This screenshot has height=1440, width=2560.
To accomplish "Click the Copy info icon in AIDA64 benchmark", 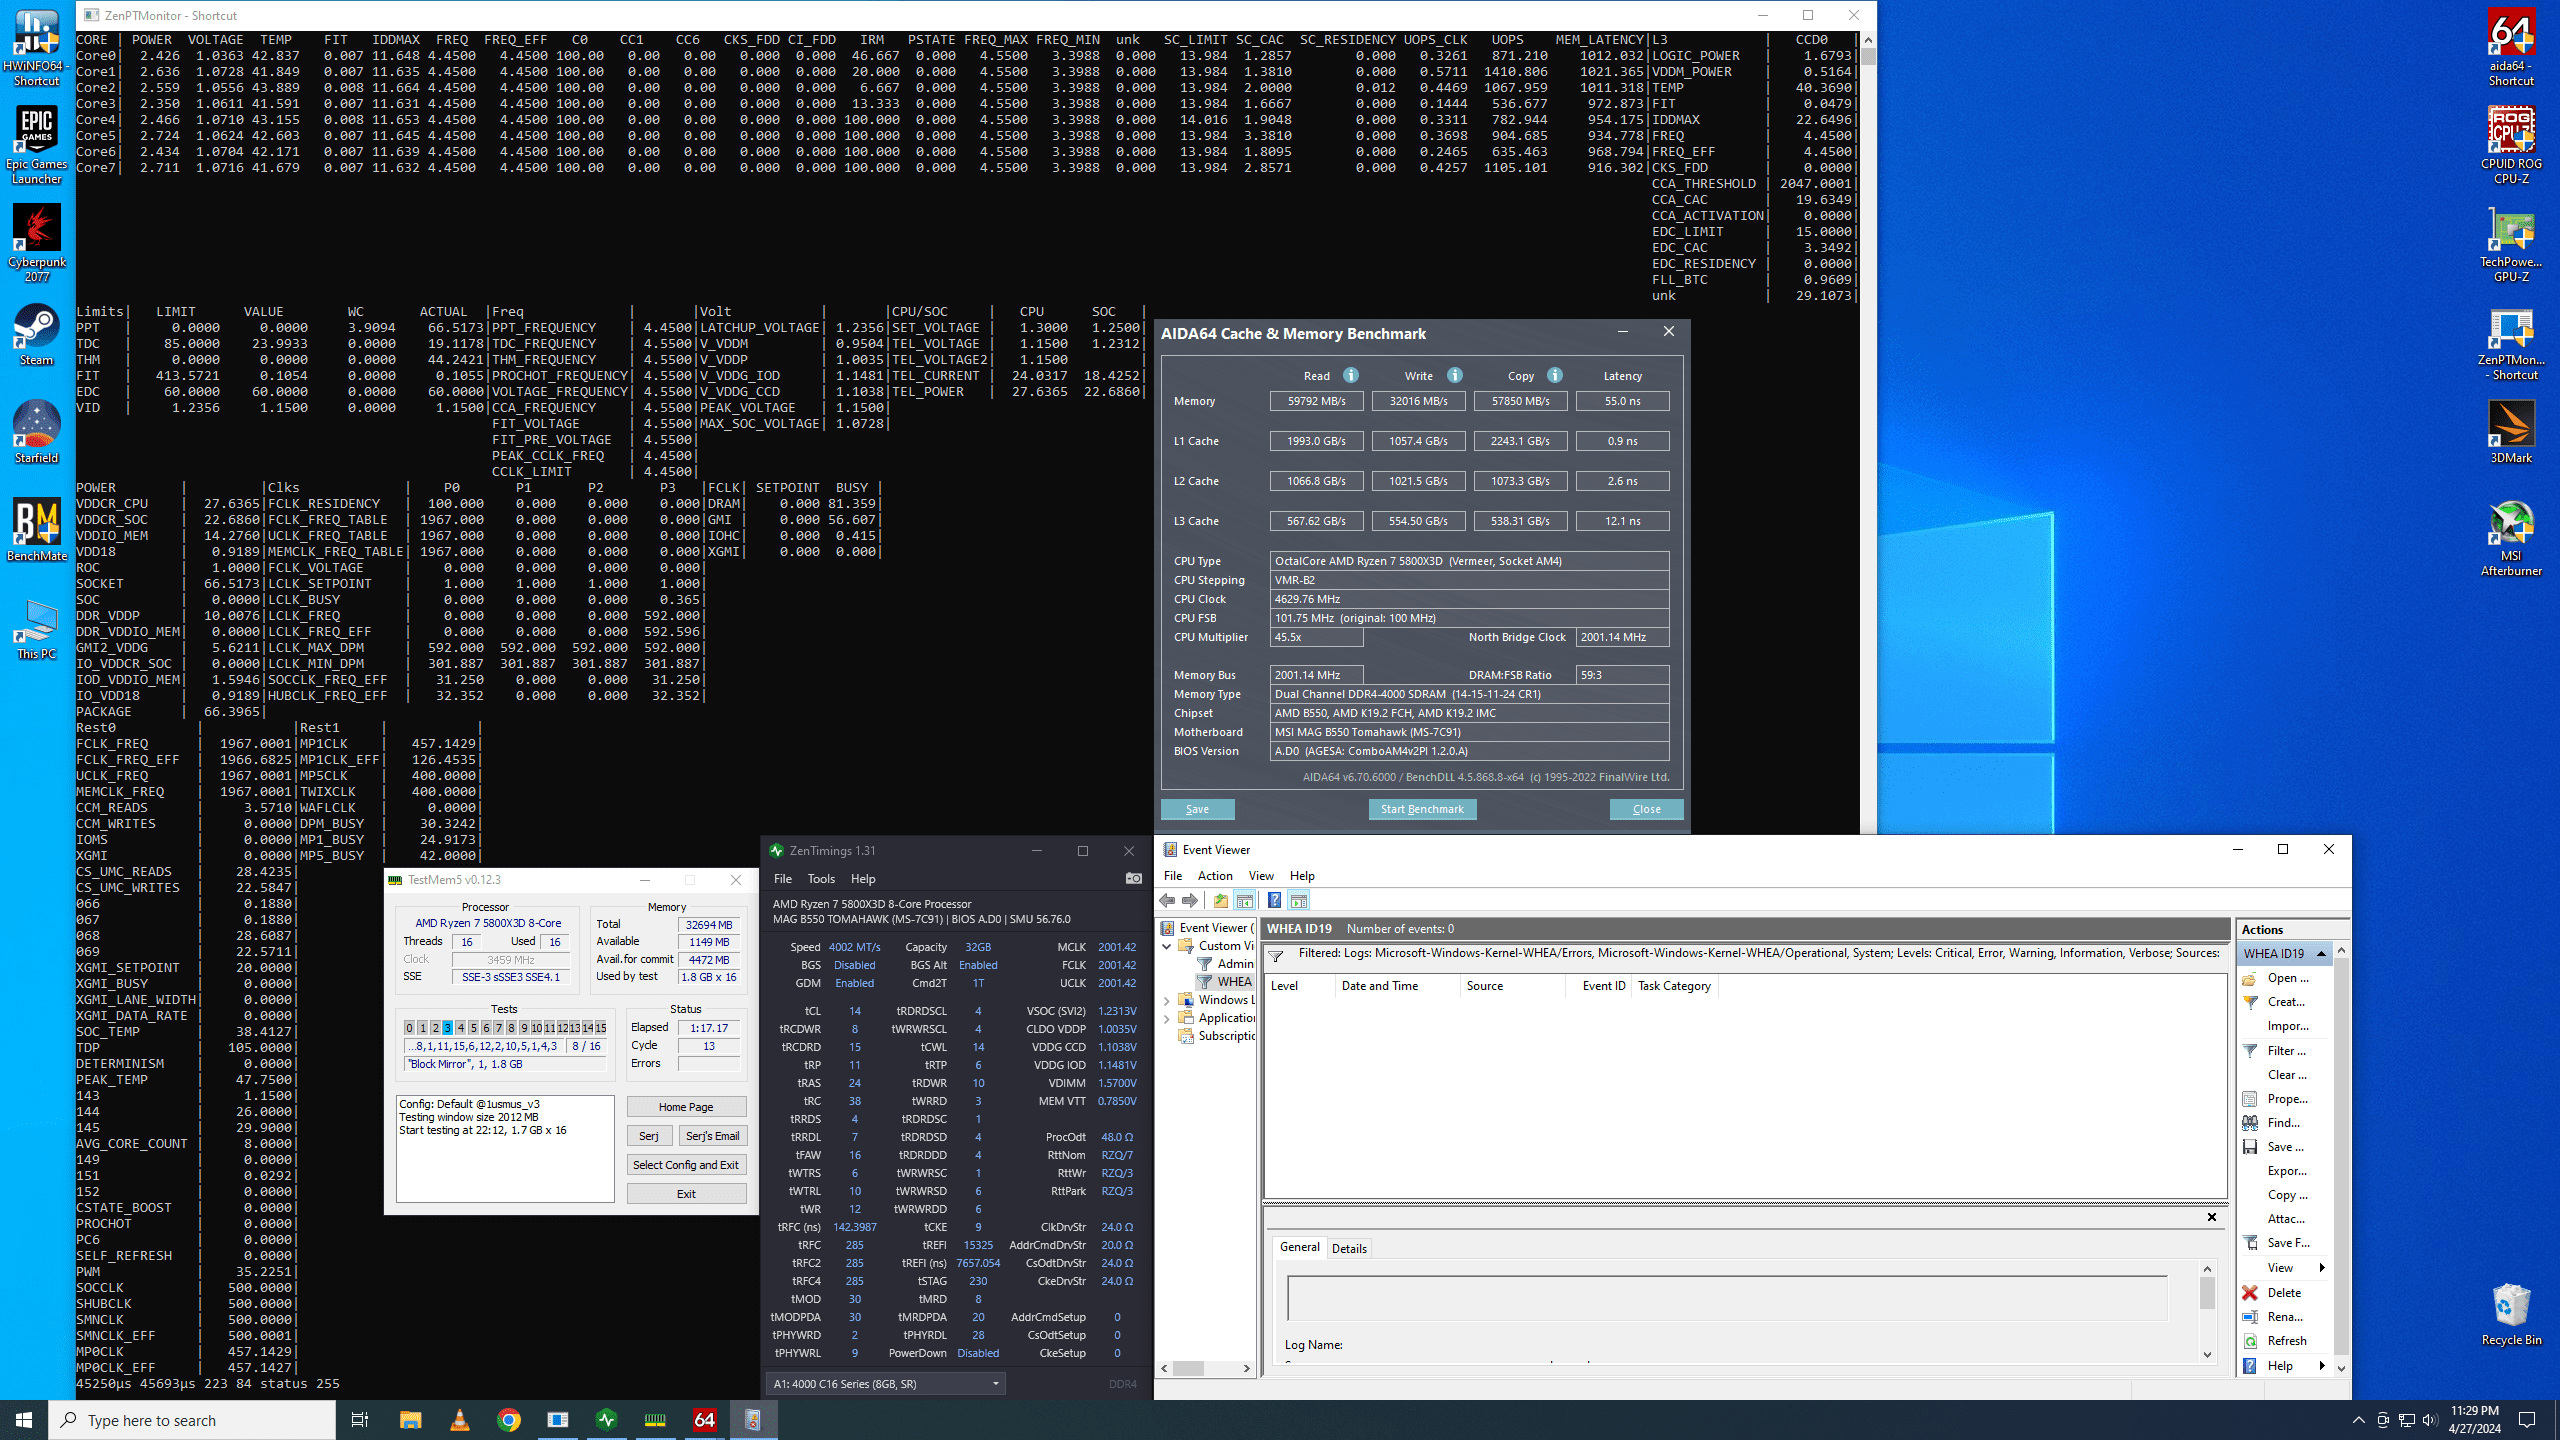I will (x=1555, y=375).
